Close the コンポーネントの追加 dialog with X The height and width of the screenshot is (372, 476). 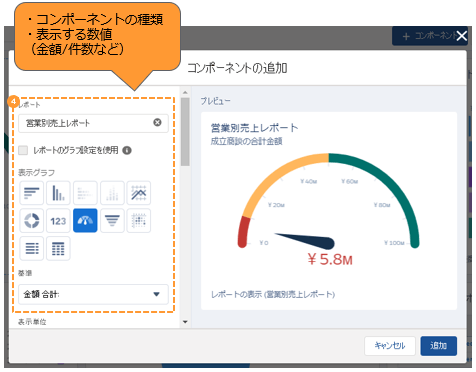[x=462, y=36]
